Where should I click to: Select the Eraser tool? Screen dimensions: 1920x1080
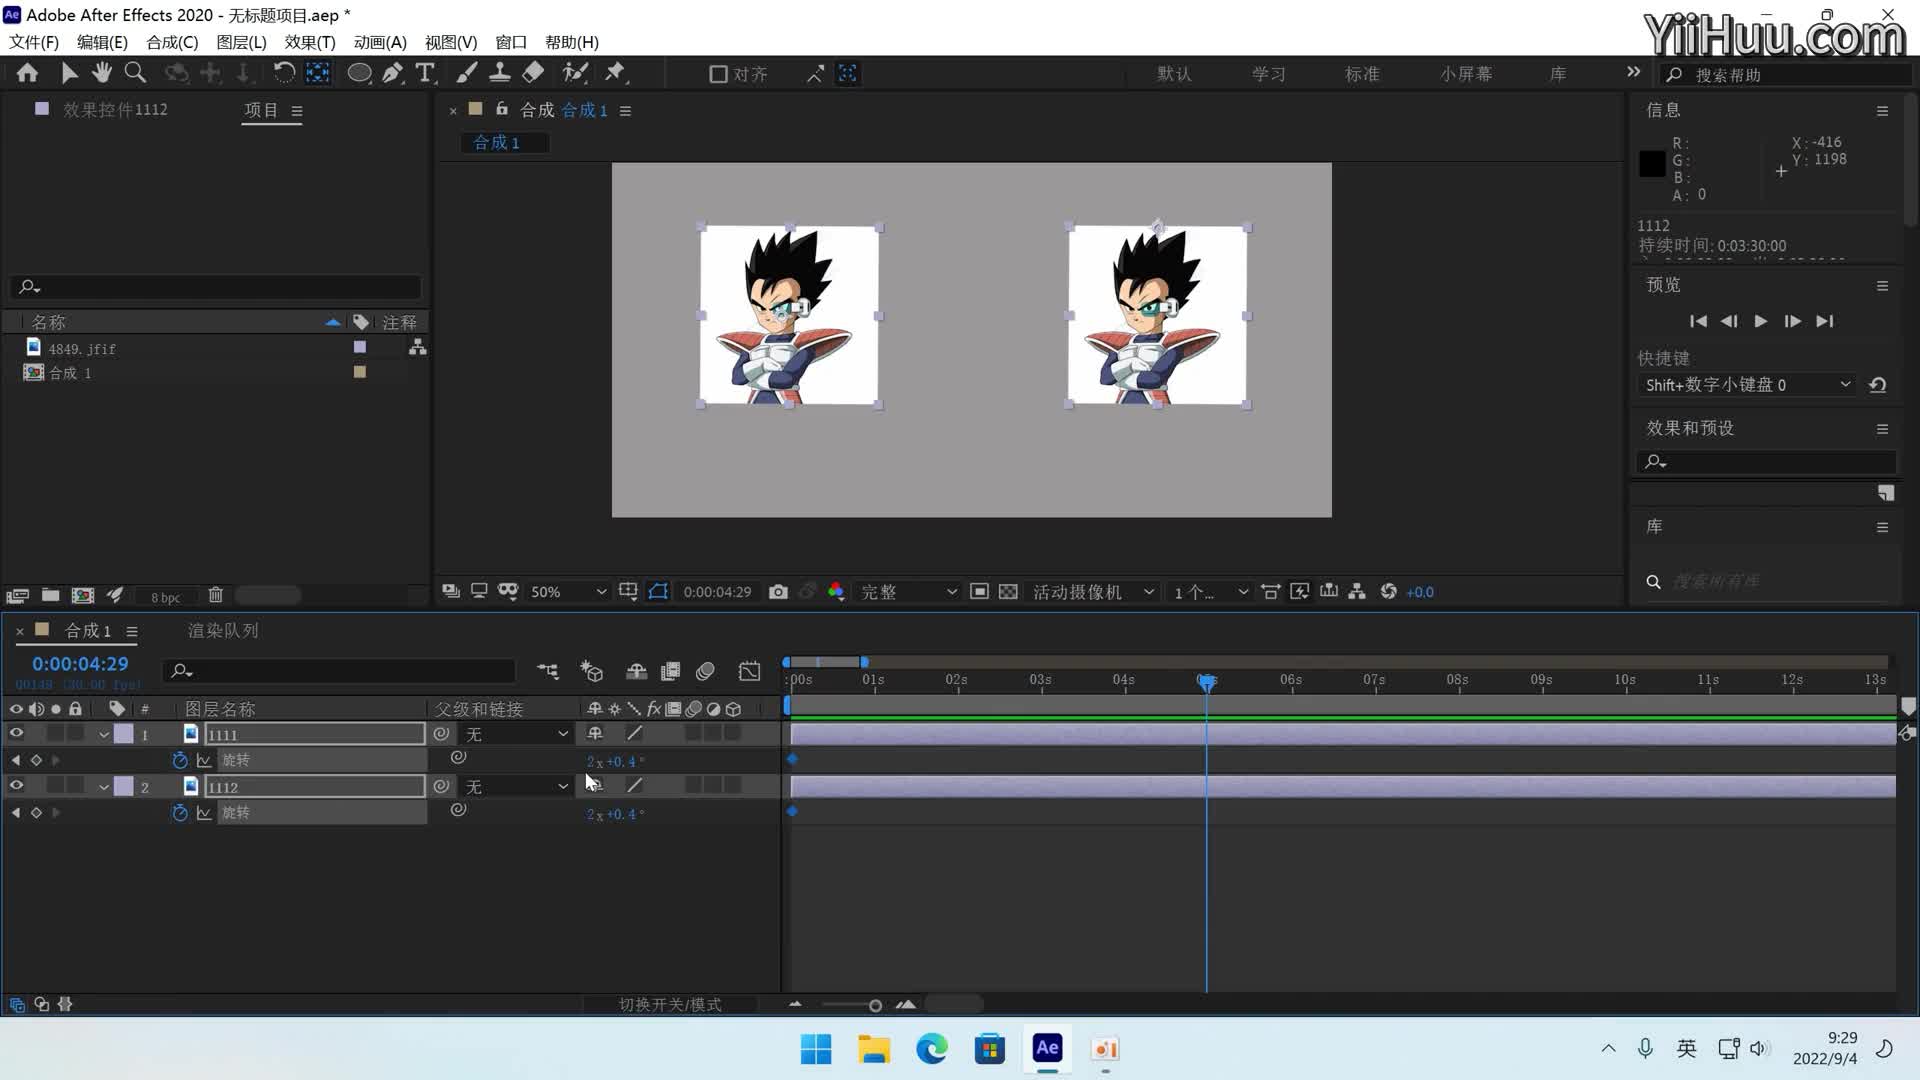point(533,73)
